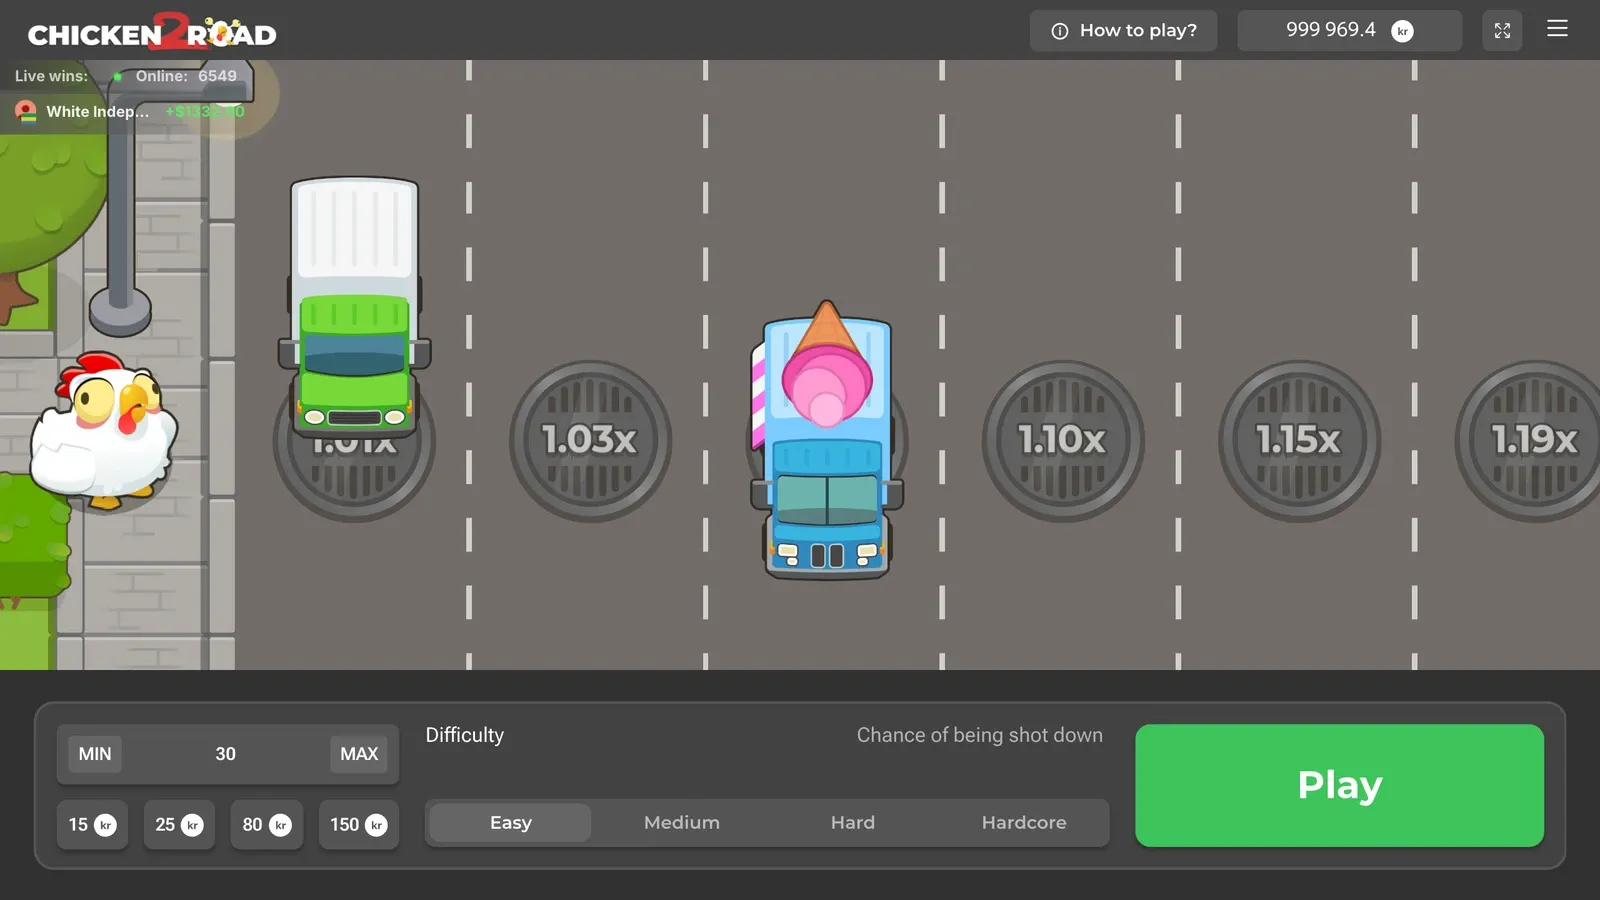Image resolution: width=1600 pixels, height=900 pixels.
Task: Select Easy difficulty
Action: 511,823
